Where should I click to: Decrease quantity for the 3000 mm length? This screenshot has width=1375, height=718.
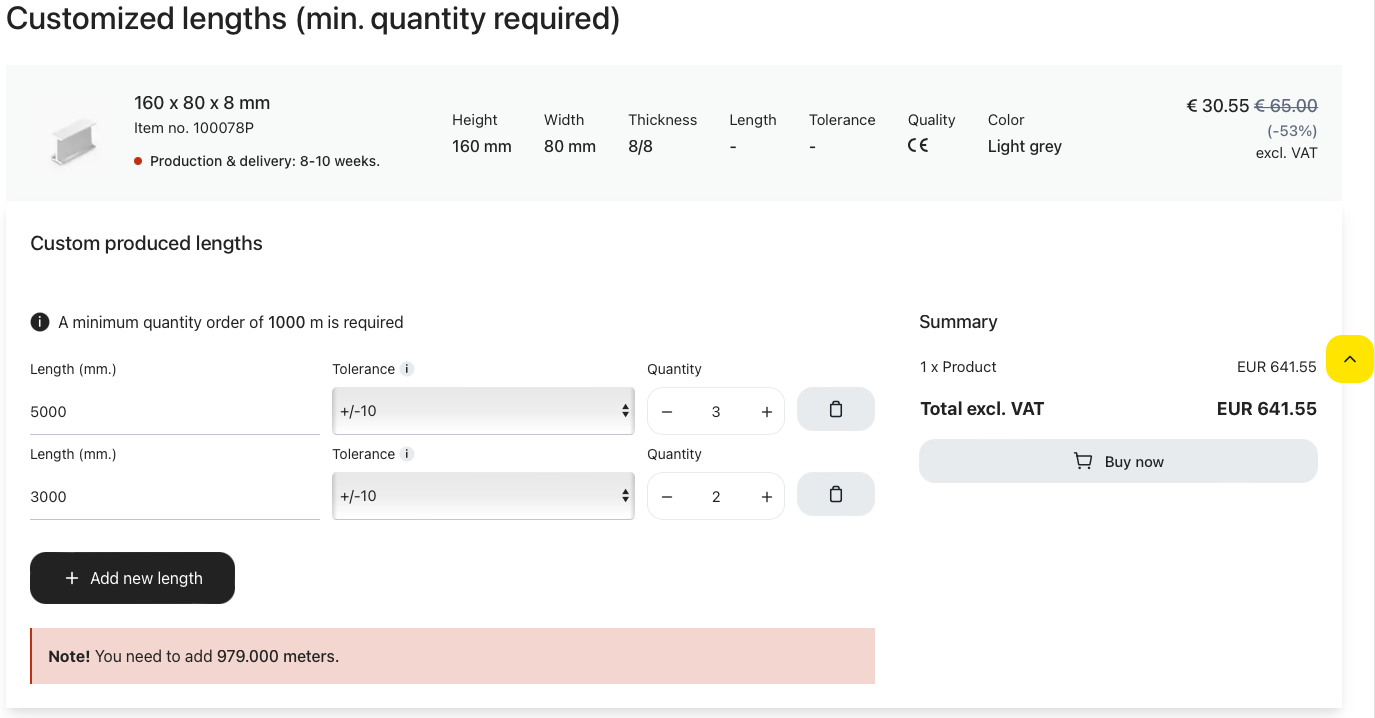coord(667,497)
